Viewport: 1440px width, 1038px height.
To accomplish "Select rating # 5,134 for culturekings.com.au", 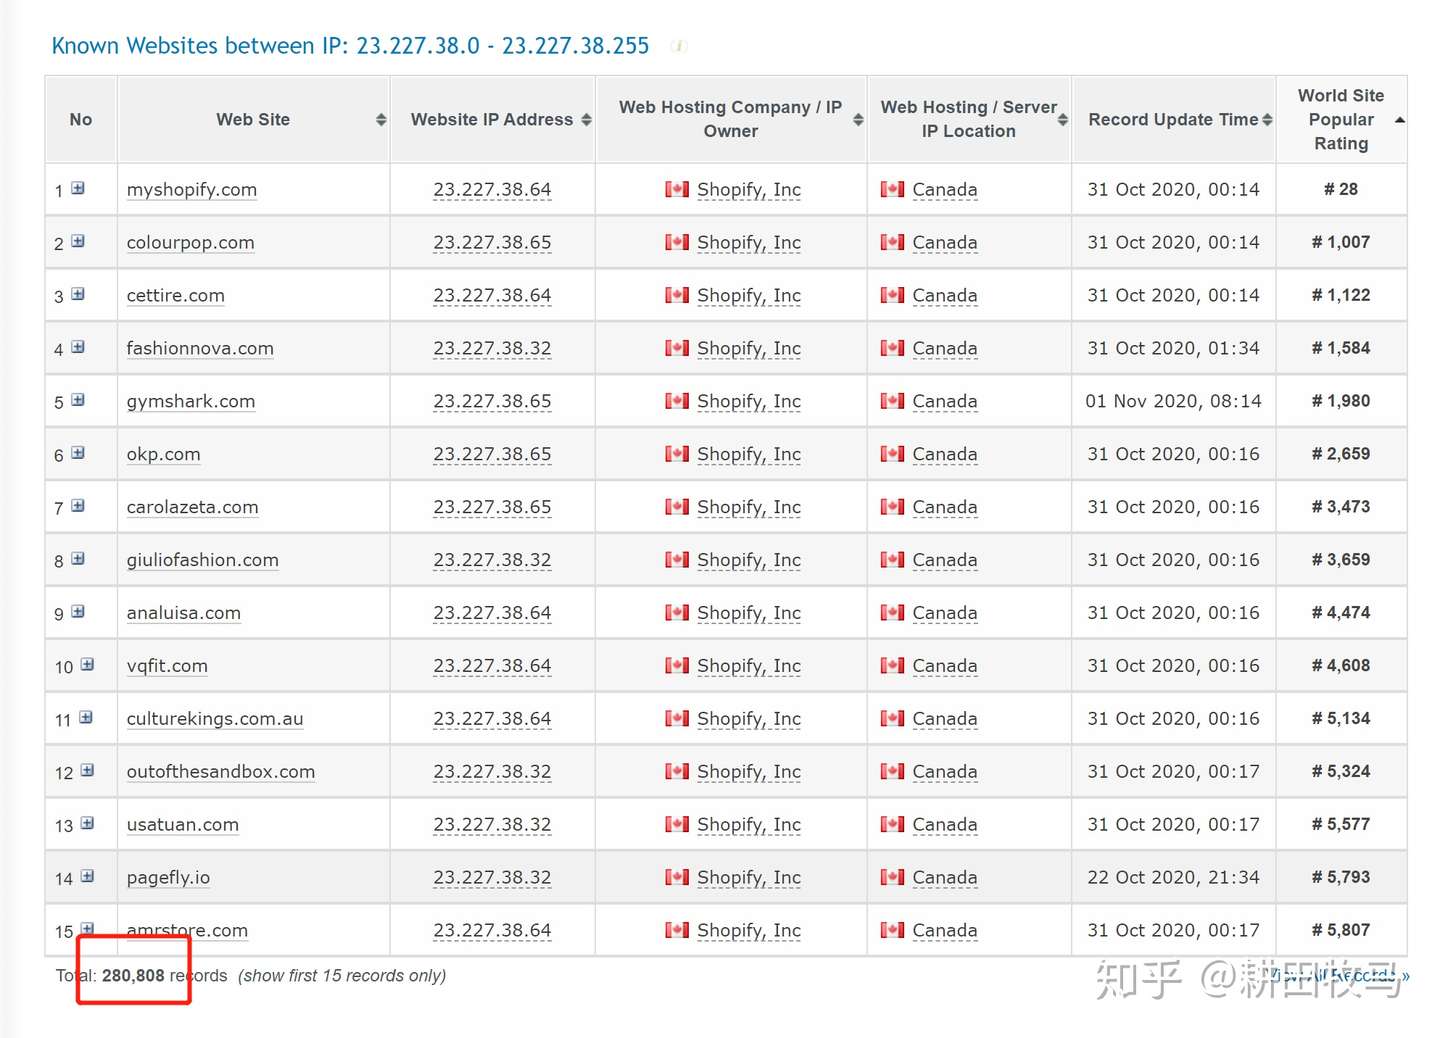I will click(x=1341, y=718).
